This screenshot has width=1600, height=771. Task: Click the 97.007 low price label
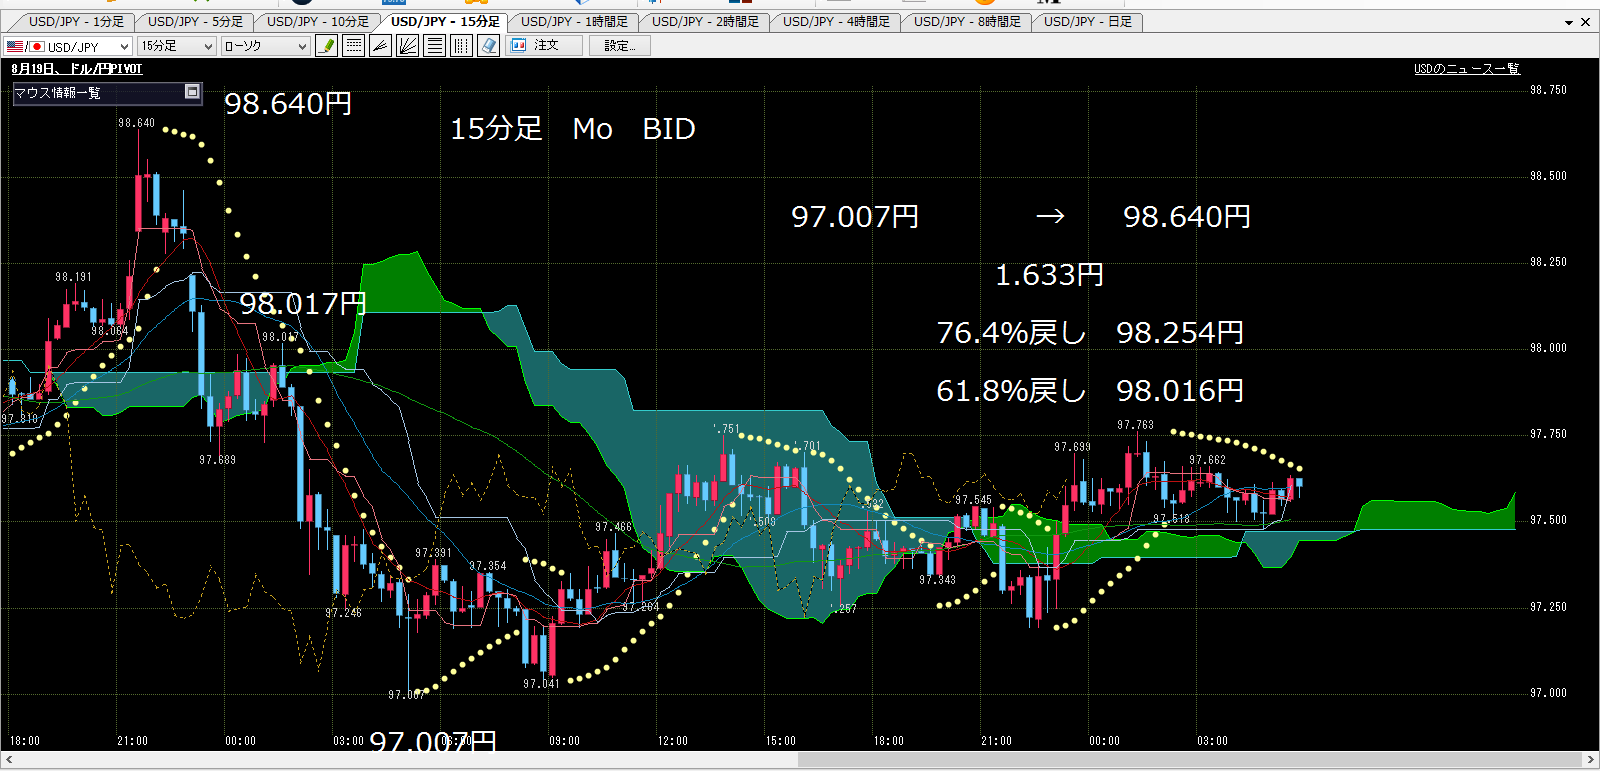pos(406,694)
